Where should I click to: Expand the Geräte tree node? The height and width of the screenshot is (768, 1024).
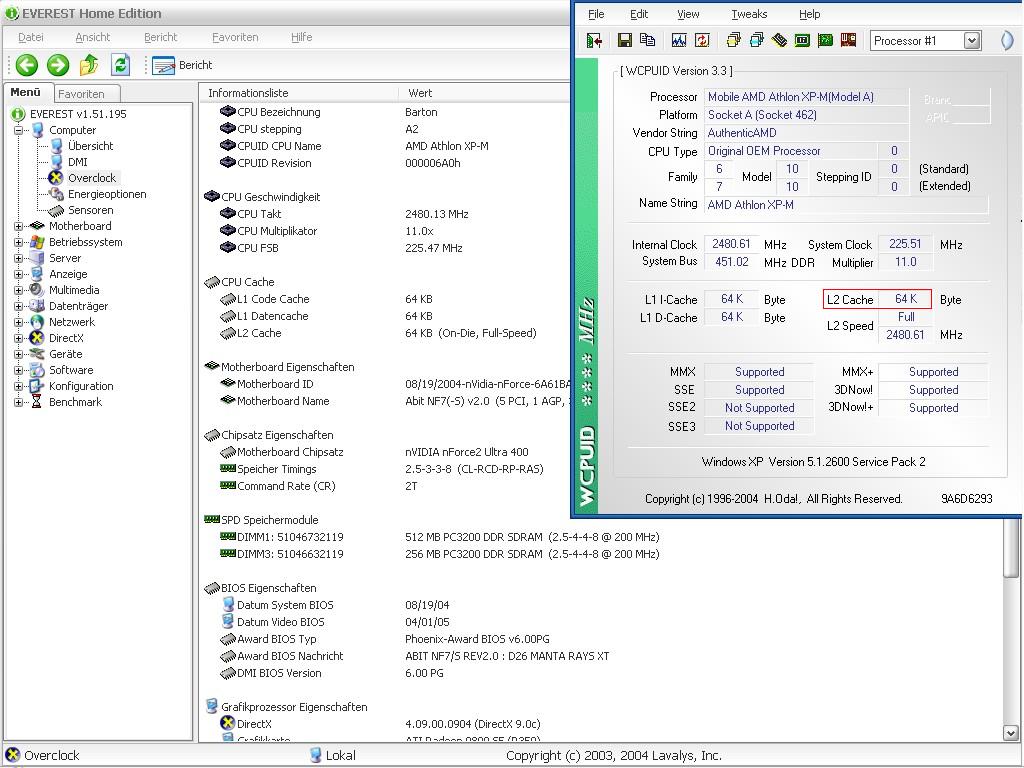(18, 354)
